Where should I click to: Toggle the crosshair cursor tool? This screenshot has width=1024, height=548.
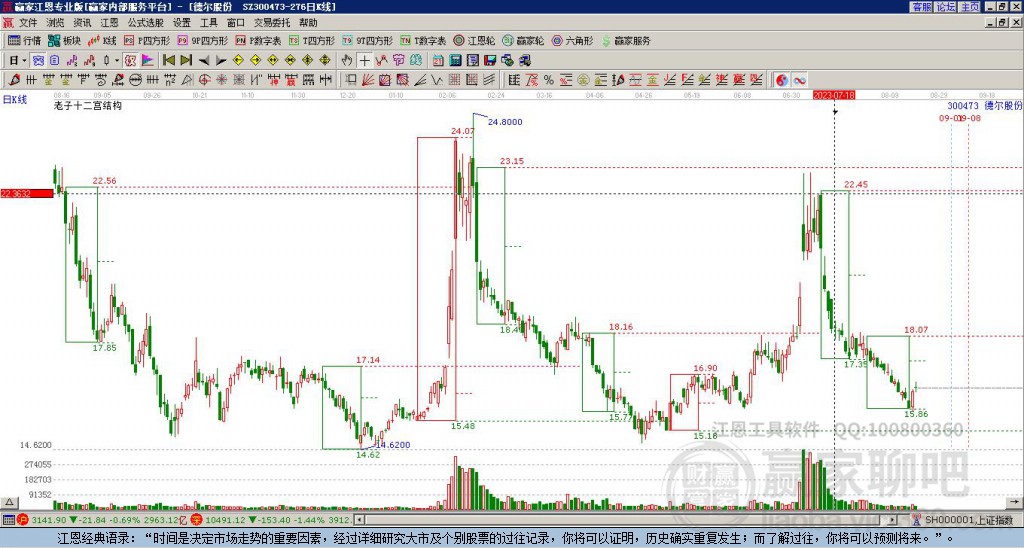[x=364, y=61]
